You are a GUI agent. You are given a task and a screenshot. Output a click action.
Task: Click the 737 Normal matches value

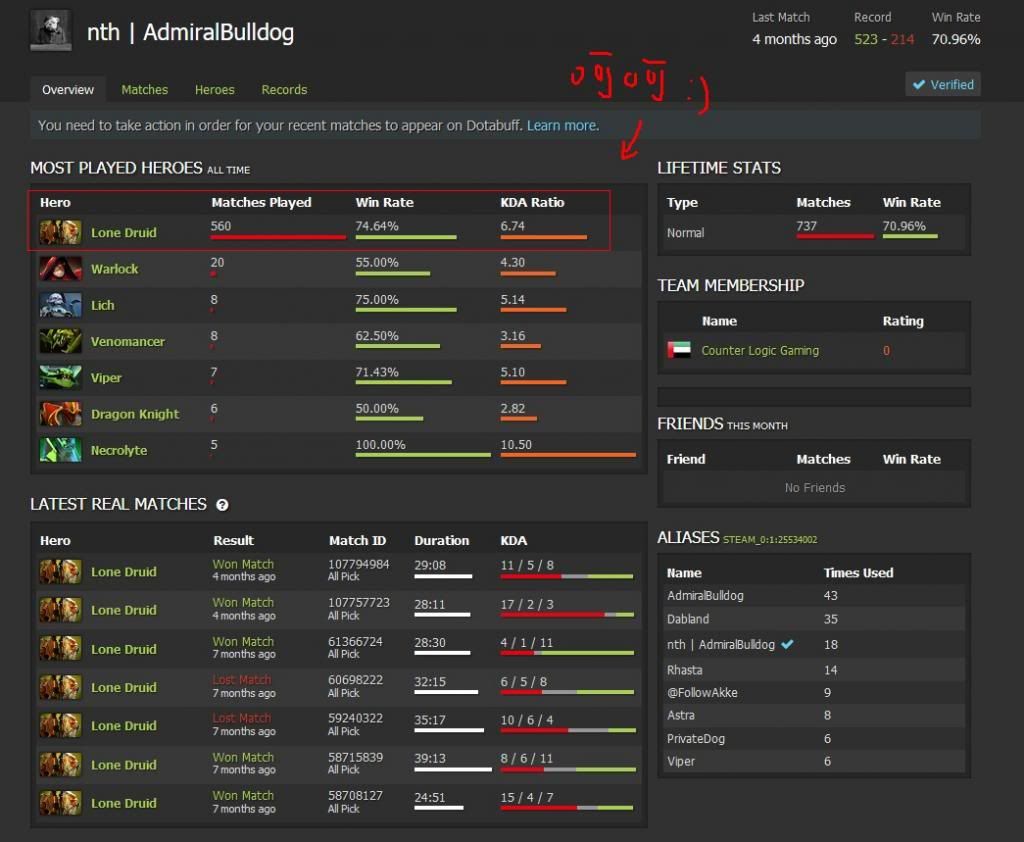[x=807, y=226]
